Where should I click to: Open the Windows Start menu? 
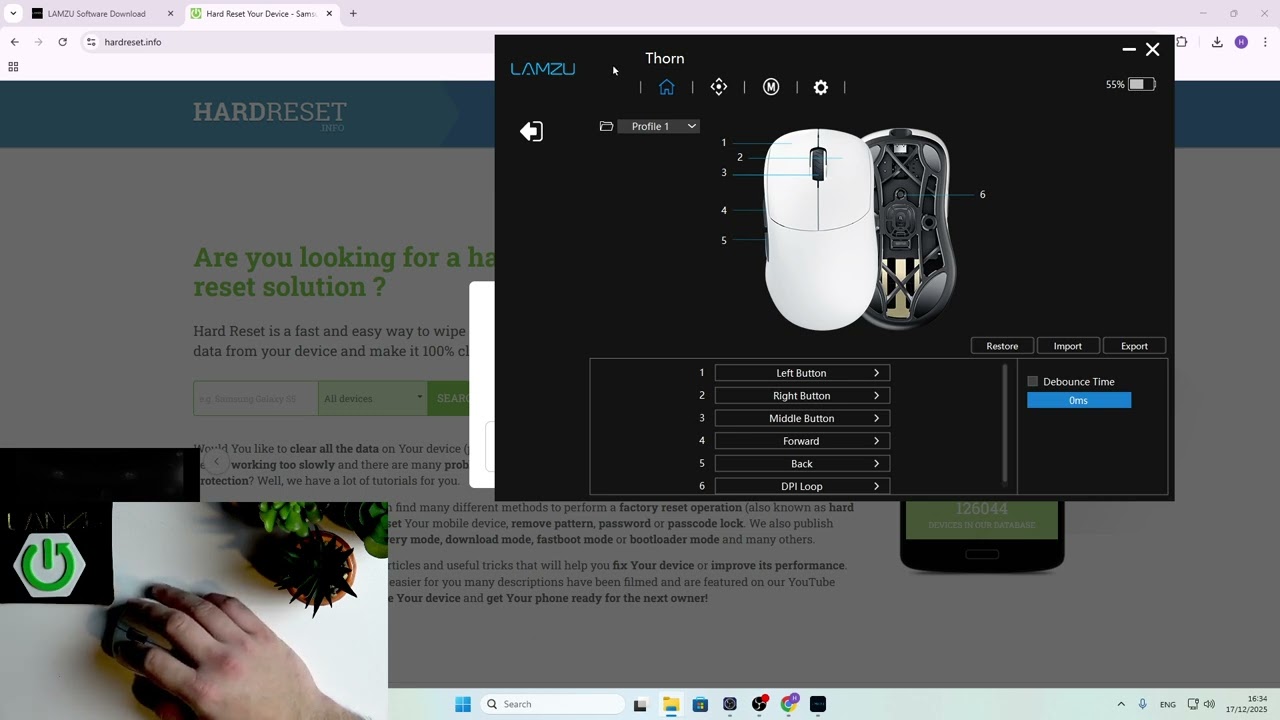[x=463, y=704]
